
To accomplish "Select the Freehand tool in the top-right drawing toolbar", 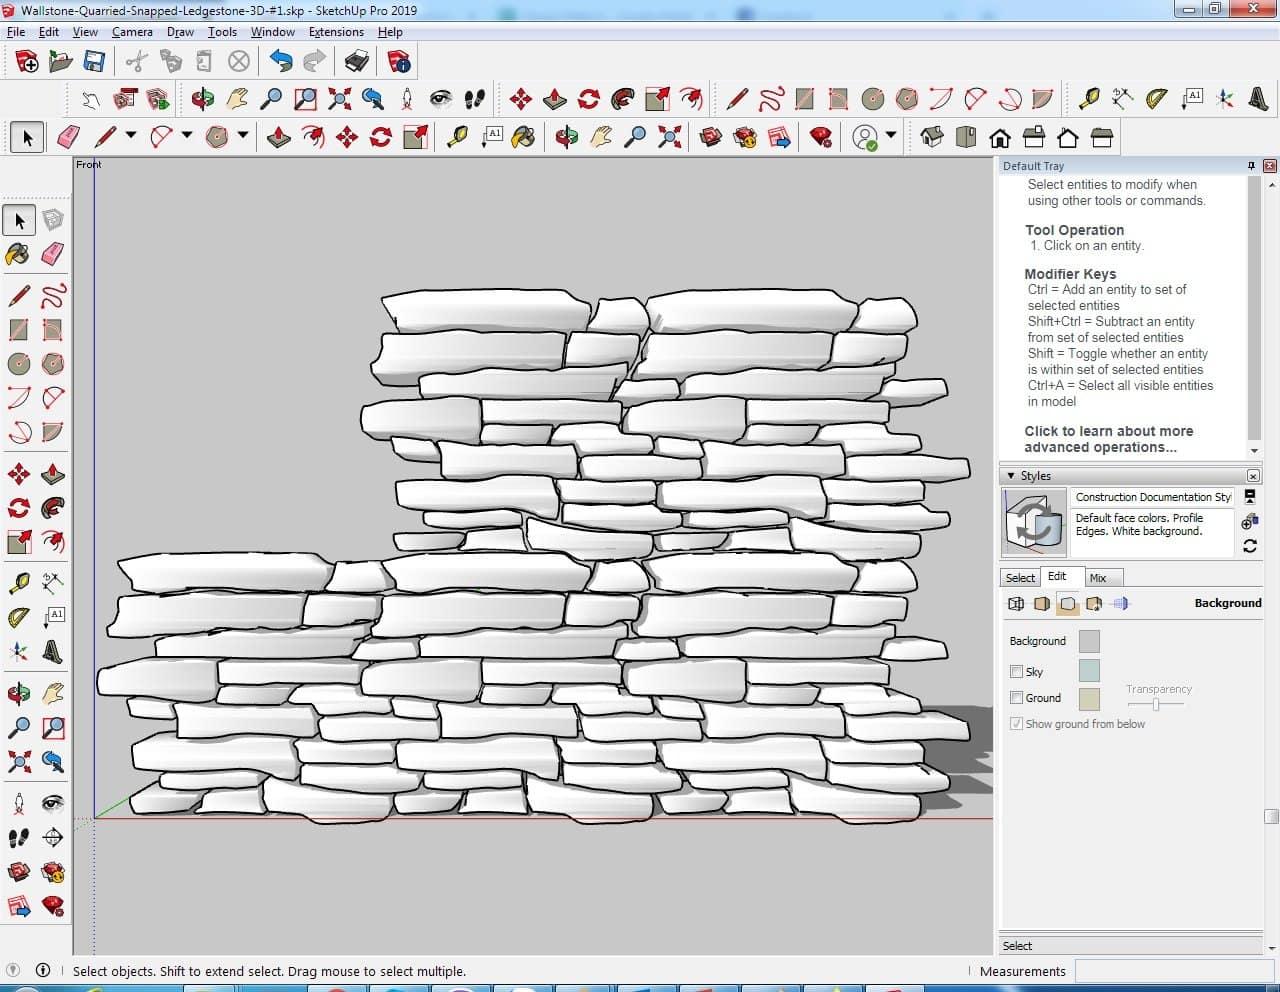I will [x=771, y=98].
